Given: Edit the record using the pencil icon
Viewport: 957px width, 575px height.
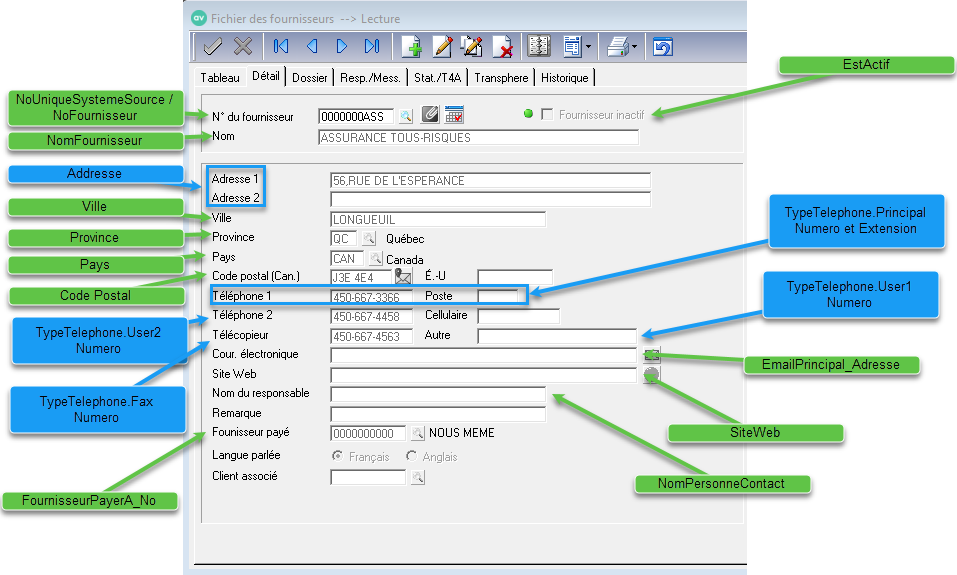Looking at the screenshot, I should click(442, 46).
